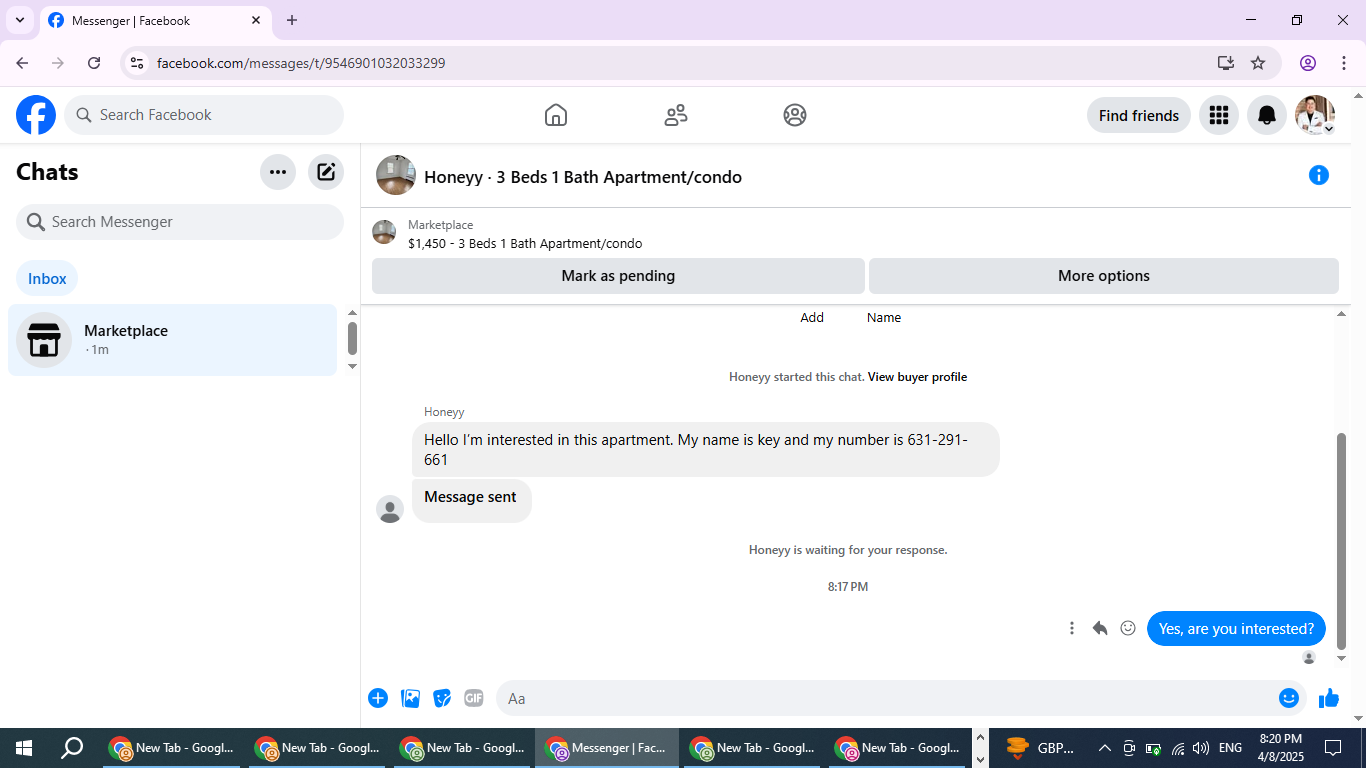Open the tab search dropdown arrow

pyautogui.click(x=19, y=20)
